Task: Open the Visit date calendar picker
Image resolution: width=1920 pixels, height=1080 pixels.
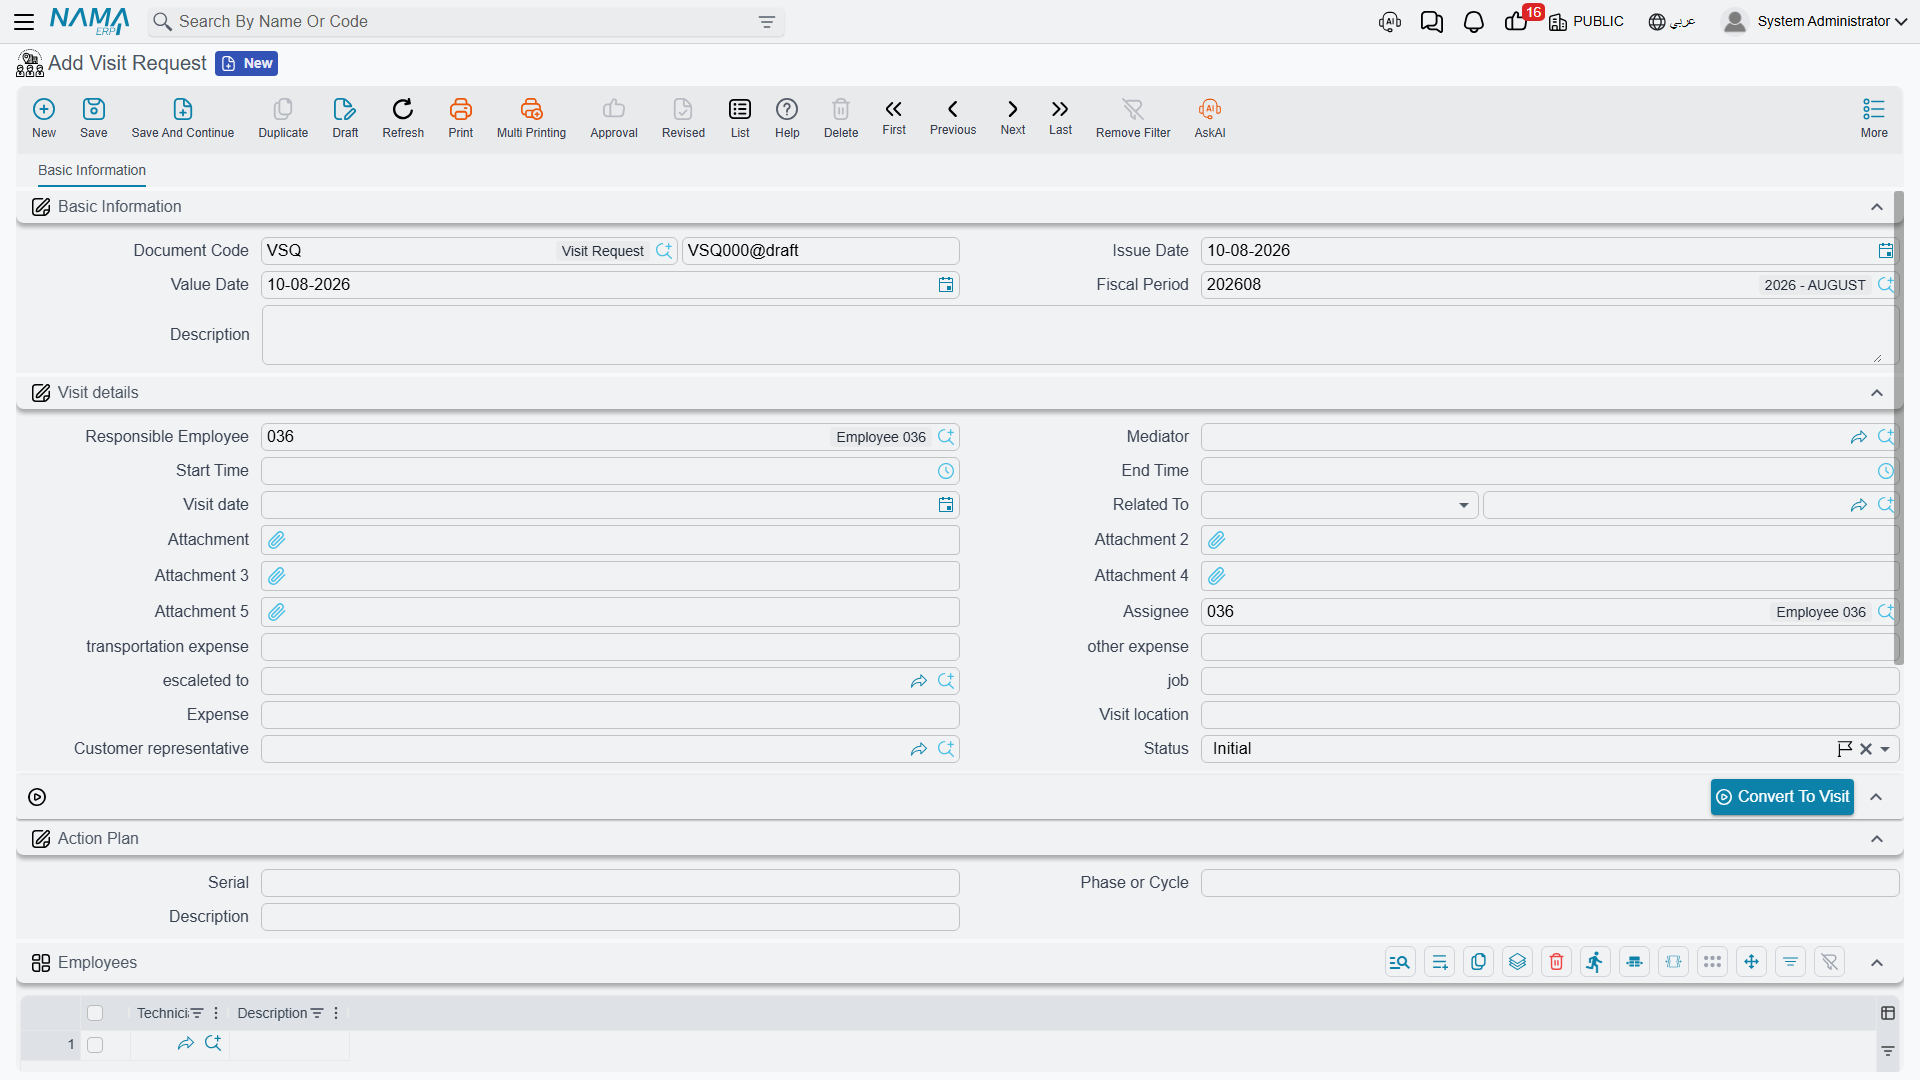Action: coord(946,505)
